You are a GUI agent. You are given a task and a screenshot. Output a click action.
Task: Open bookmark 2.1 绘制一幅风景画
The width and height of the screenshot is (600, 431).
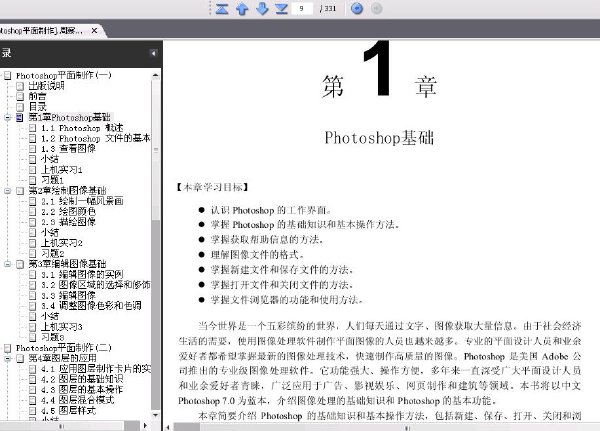82,201
